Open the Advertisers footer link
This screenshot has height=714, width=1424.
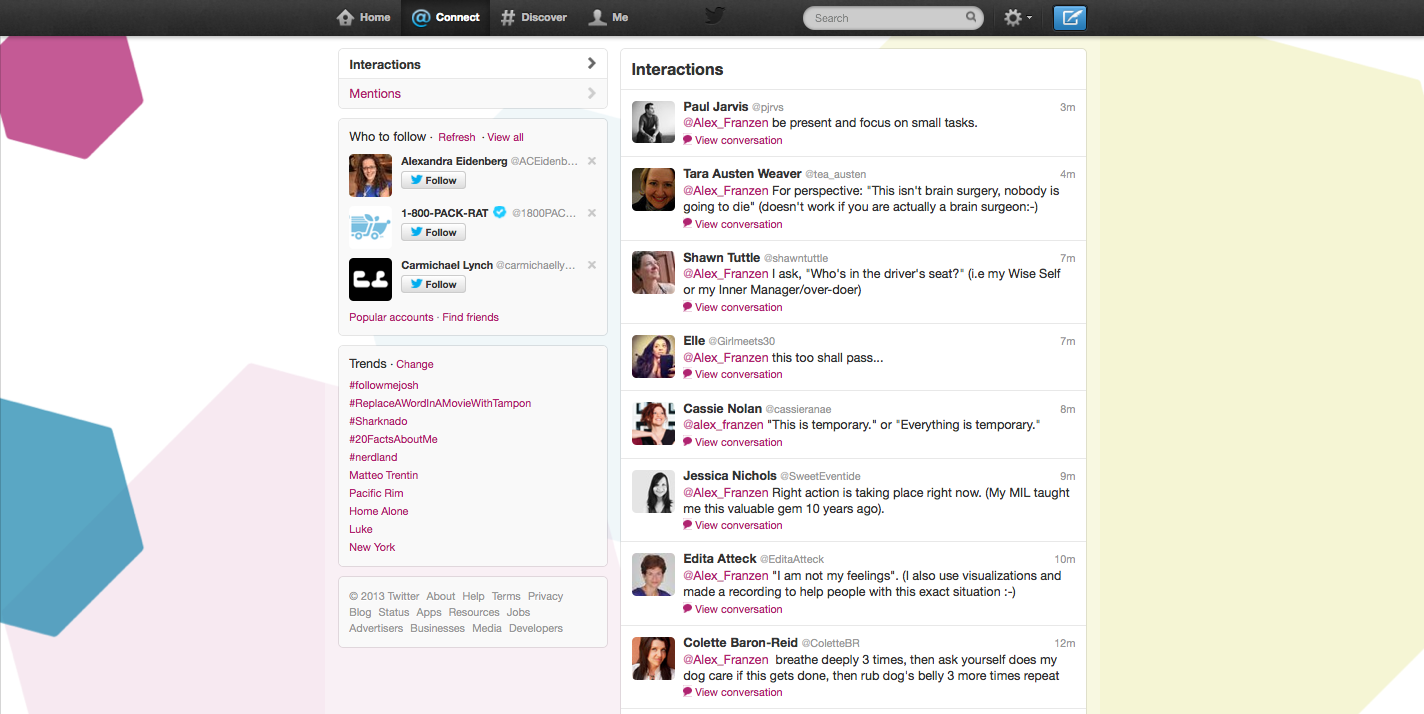coord(376,628)
